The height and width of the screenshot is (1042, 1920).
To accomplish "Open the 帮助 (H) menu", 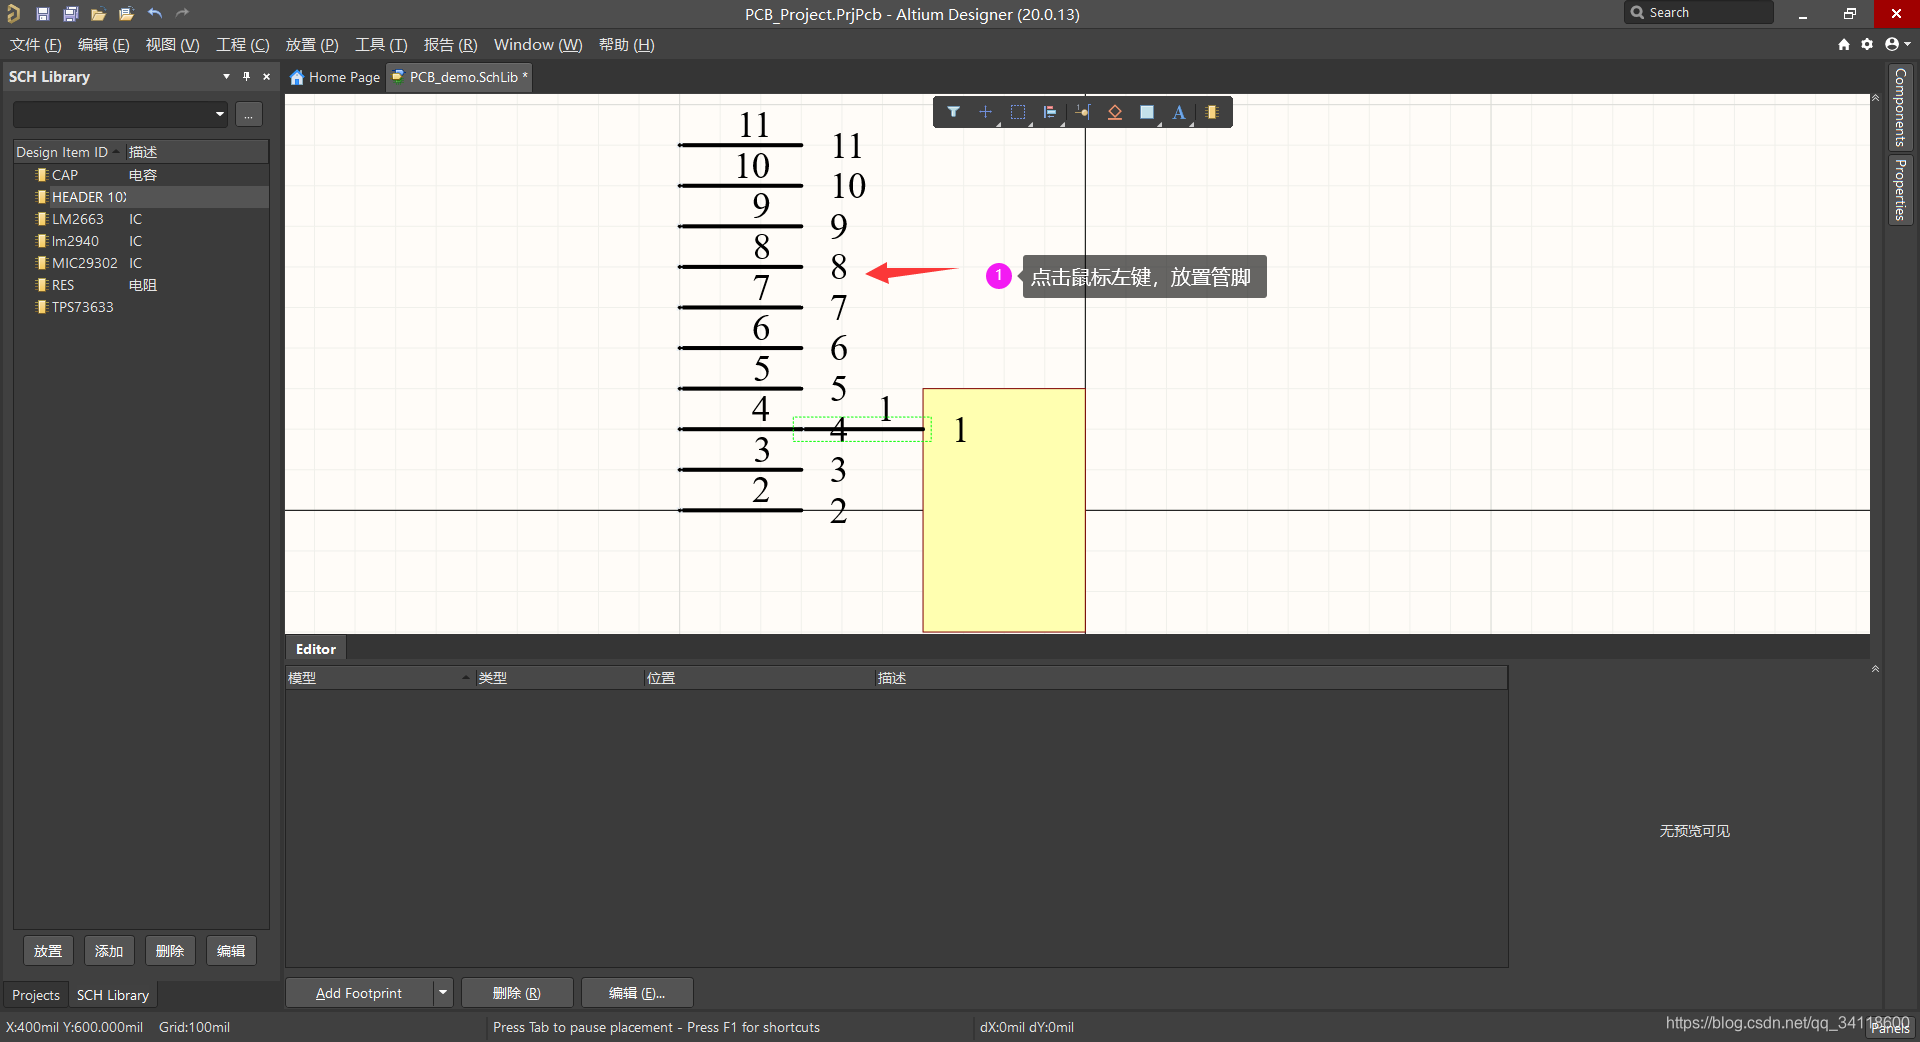I will tap(626, 45).
